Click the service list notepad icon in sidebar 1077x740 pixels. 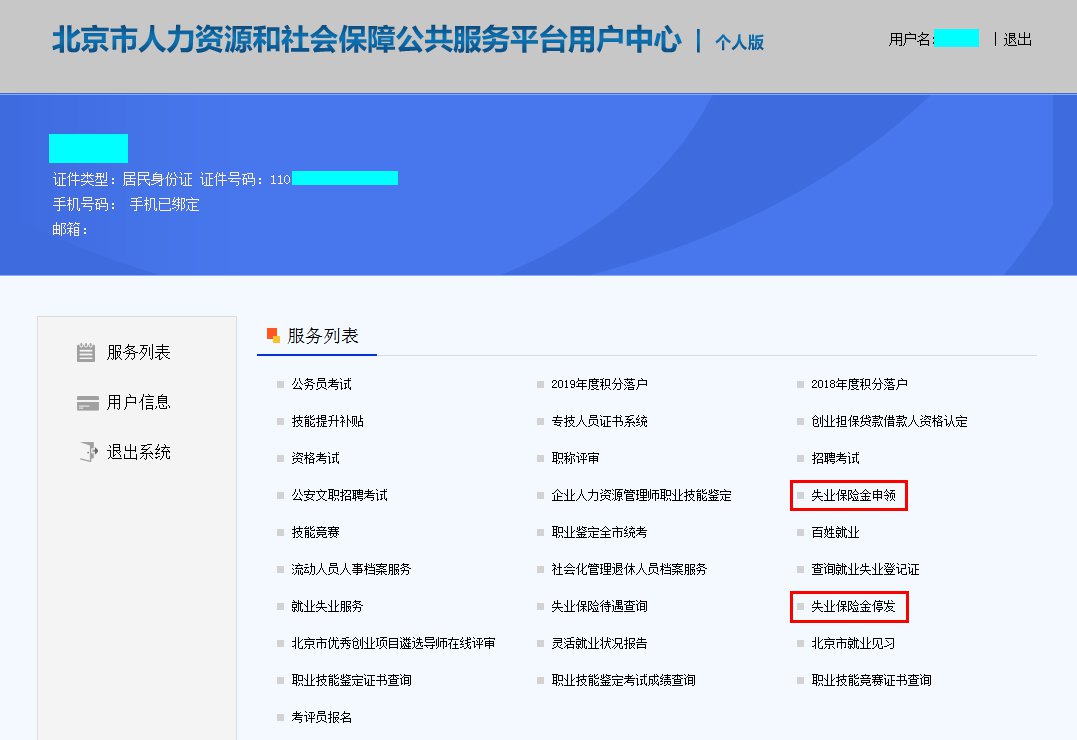click(x=86, y=353)
